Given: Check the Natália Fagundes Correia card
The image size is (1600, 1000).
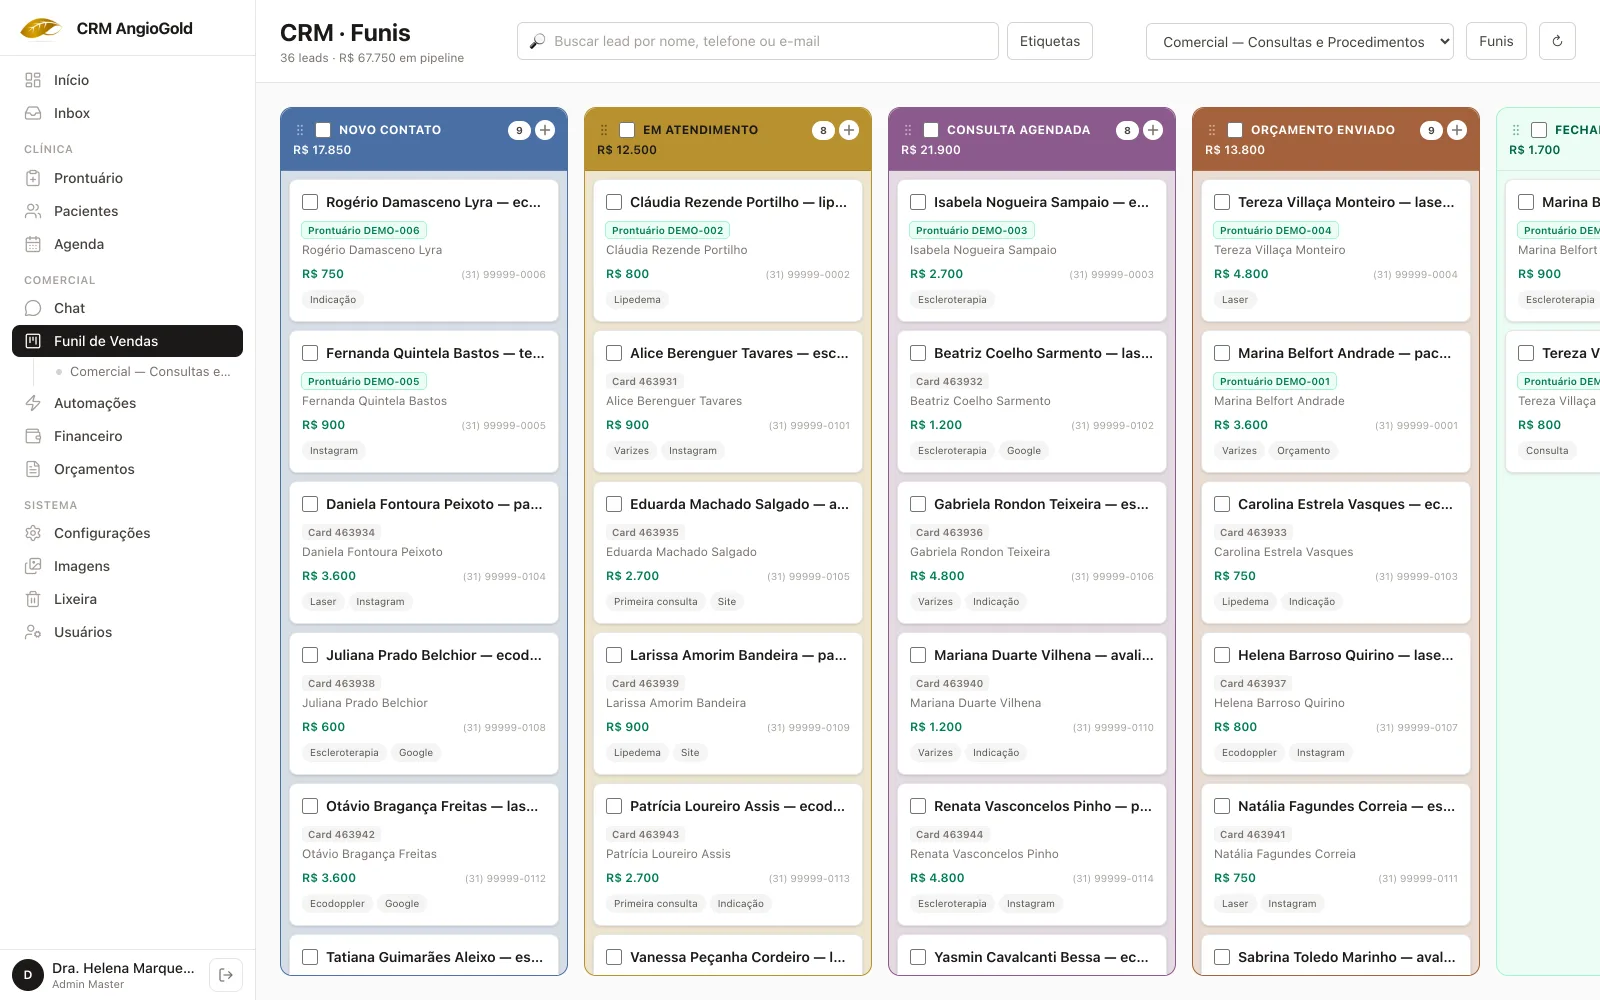Looking at the screenshot, I should (1222, 806).
